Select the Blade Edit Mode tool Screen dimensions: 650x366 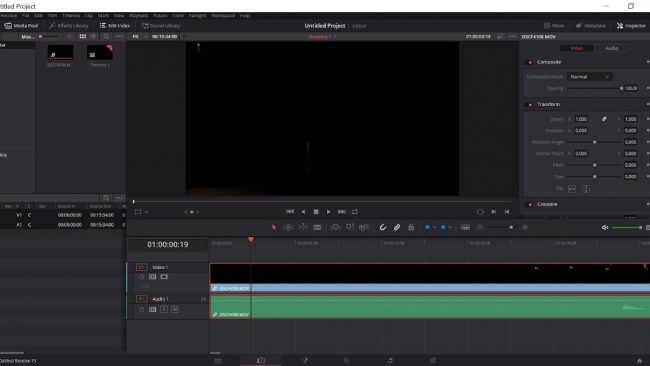[318, 227]
